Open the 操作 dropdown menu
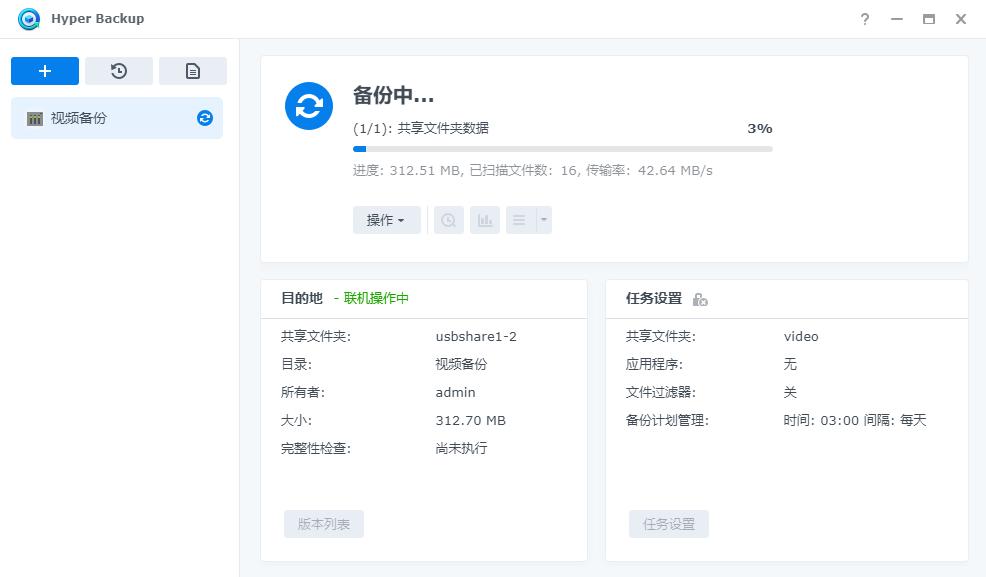This screenshot has height=577, width=986. pos(387,220)
